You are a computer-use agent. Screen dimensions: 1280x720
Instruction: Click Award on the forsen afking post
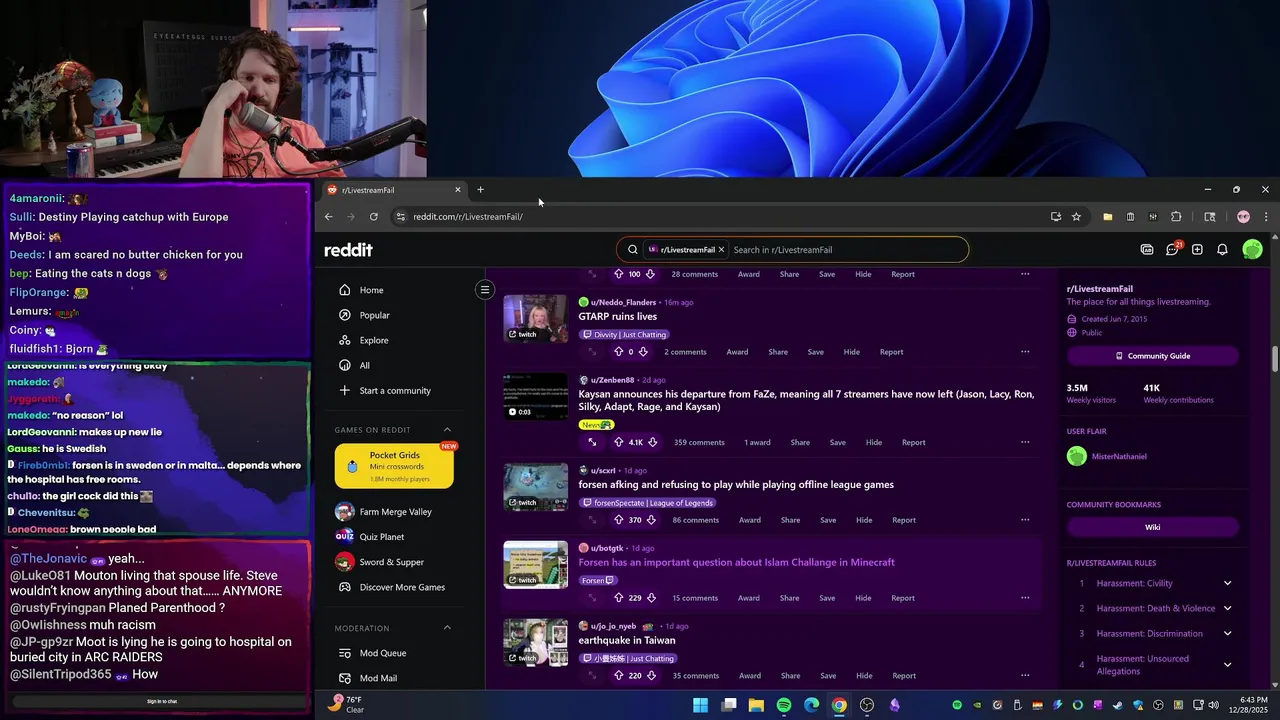[x=750, y=520]
